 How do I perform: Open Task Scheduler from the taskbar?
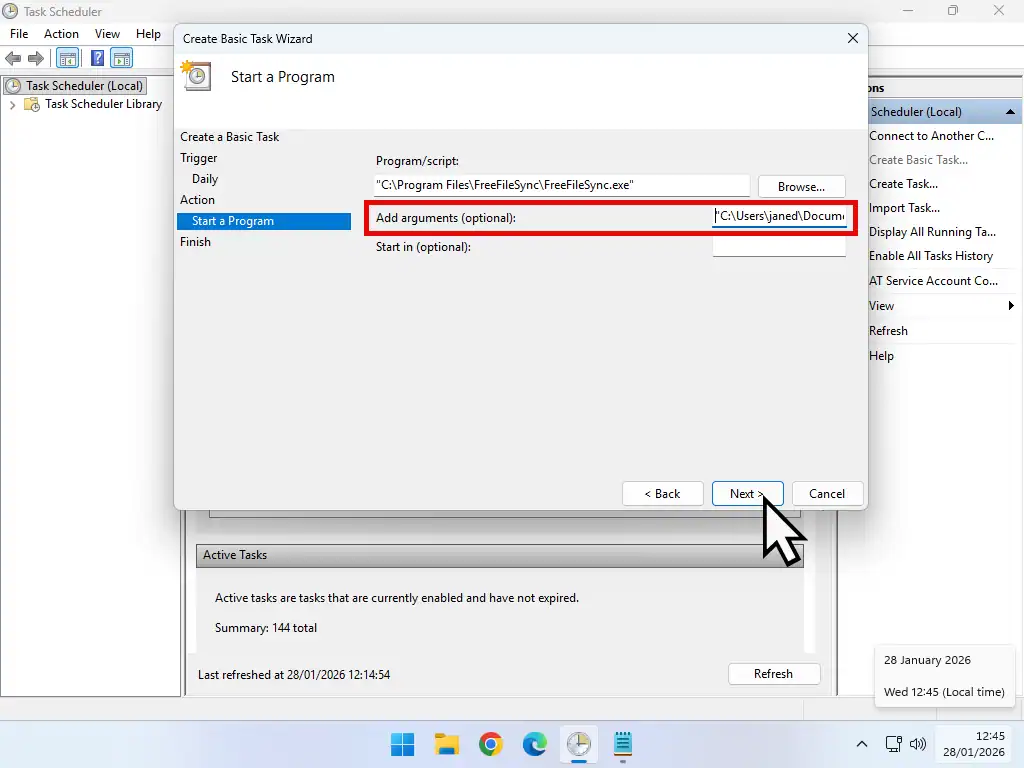[579, 744]
